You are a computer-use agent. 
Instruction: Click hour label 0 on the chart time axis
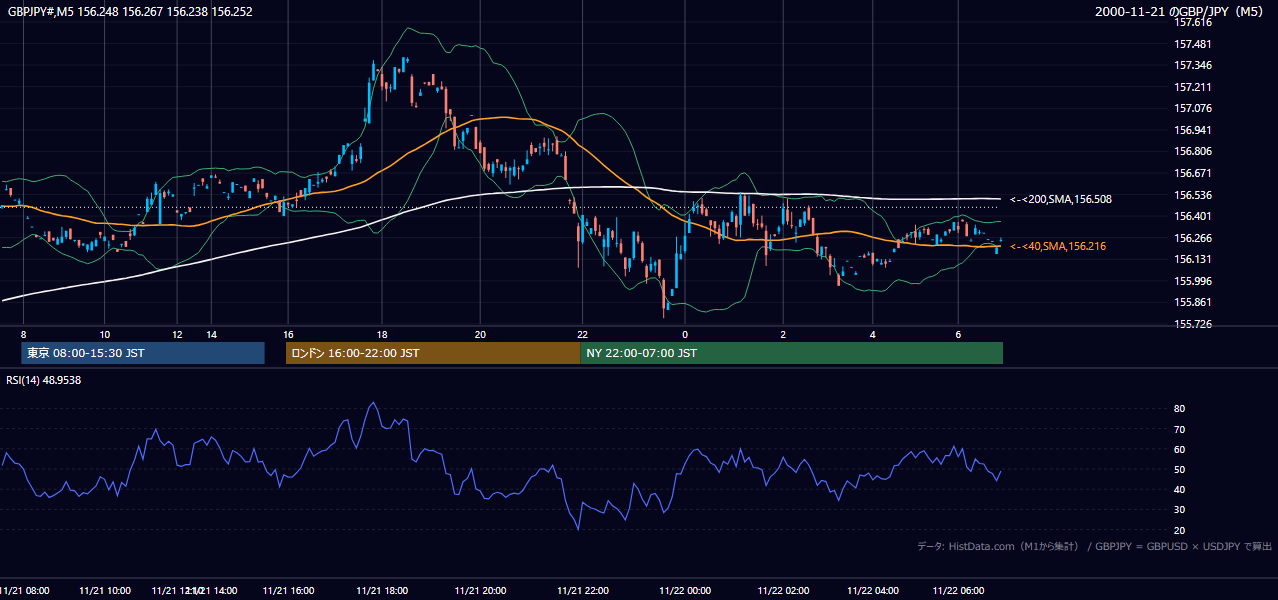(x=685, y=334)
